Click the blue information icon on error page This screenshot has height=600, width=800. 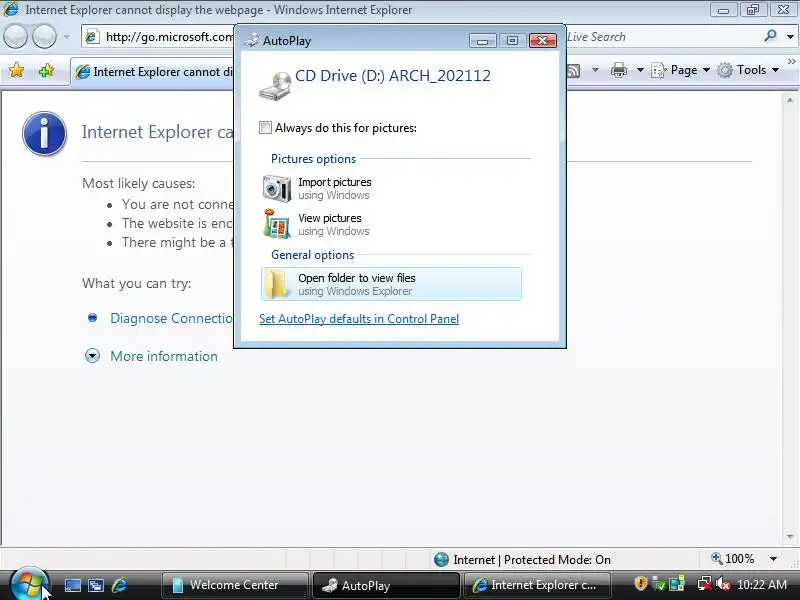pos(44,133)
